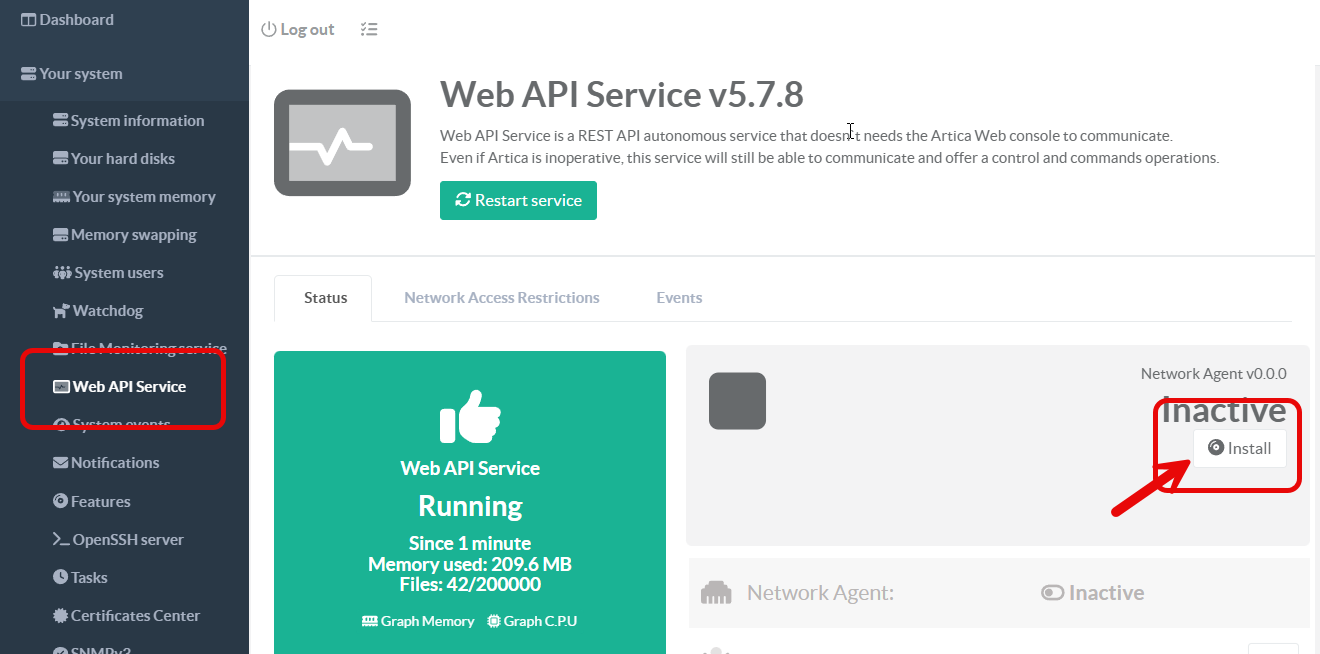Open Your hard disks section

122,159
